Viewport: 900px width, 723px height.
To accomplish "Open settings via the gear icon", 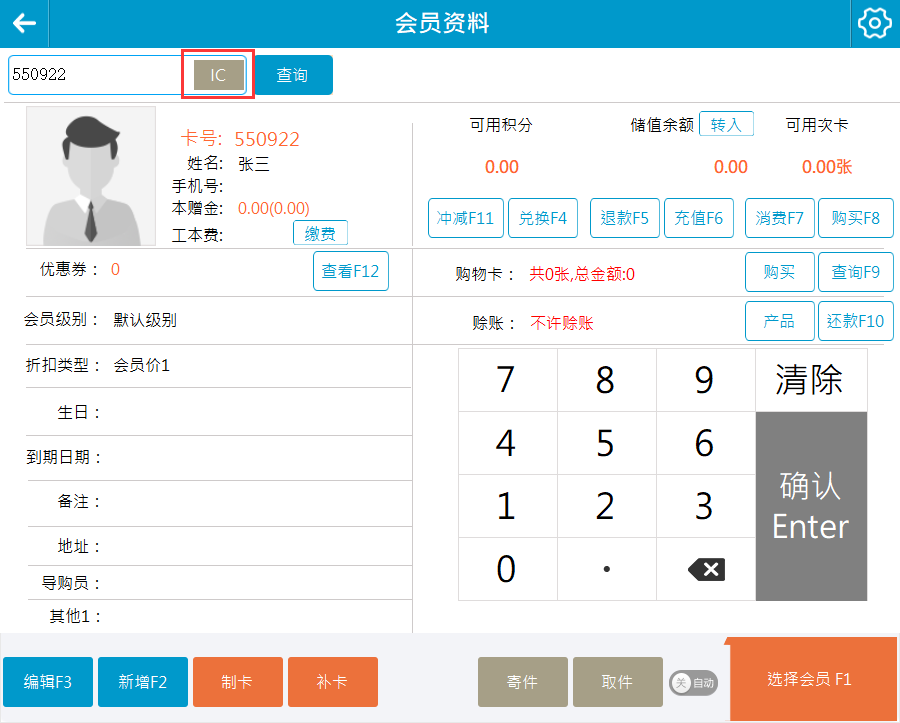I will 874,24.
